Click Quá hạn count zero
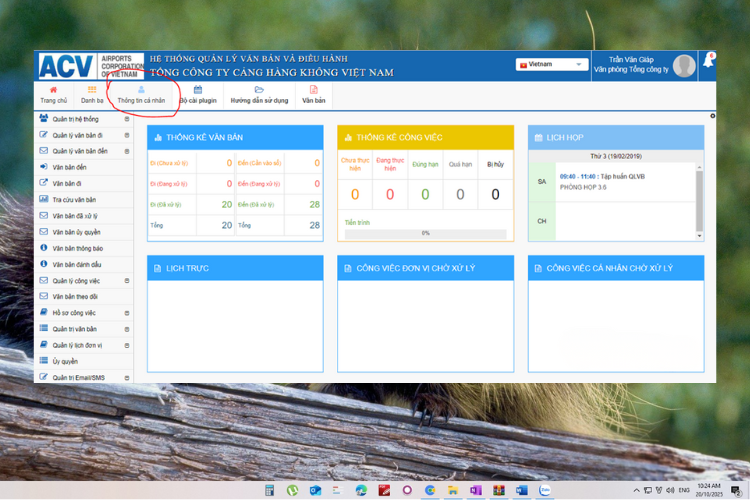The width and height of the screenshot is (750, 500). pyautogui.click(x=460, y=194)
